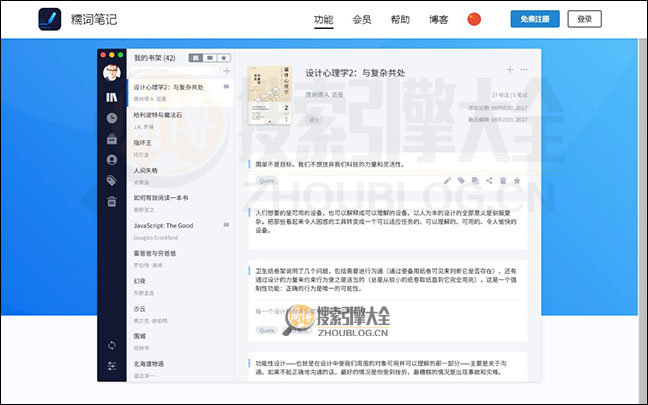Viewport: 648px width, 405px height.
Task: Select 北海道物语 in the book list
Action: (x=181, y=369)
